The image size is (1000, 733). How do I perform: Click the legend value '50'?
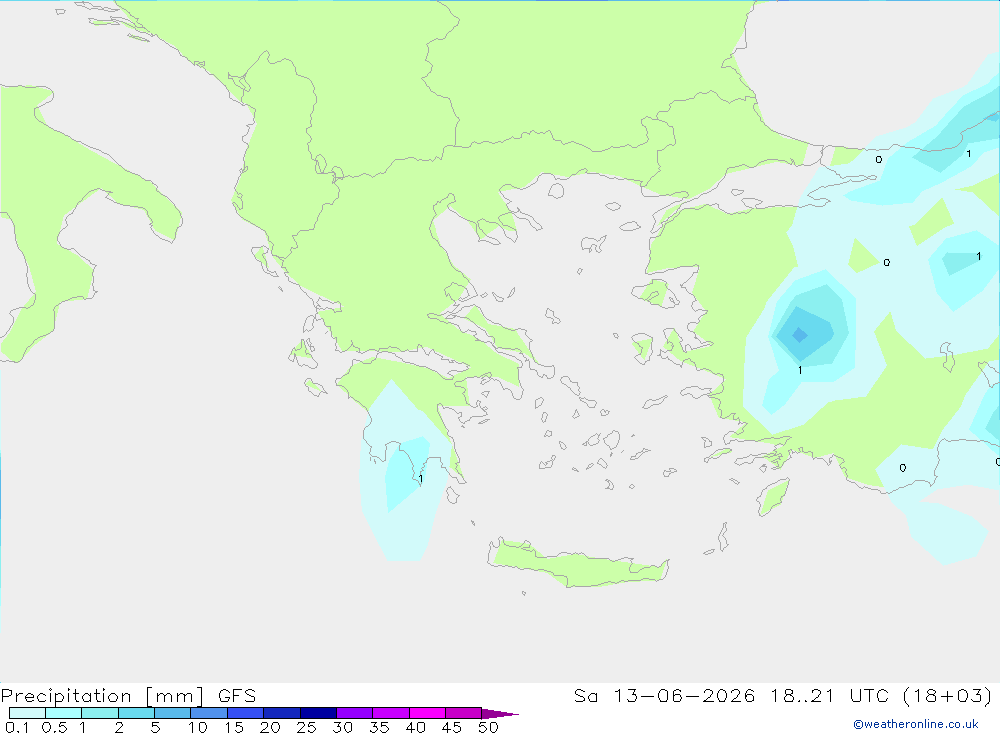489,727
